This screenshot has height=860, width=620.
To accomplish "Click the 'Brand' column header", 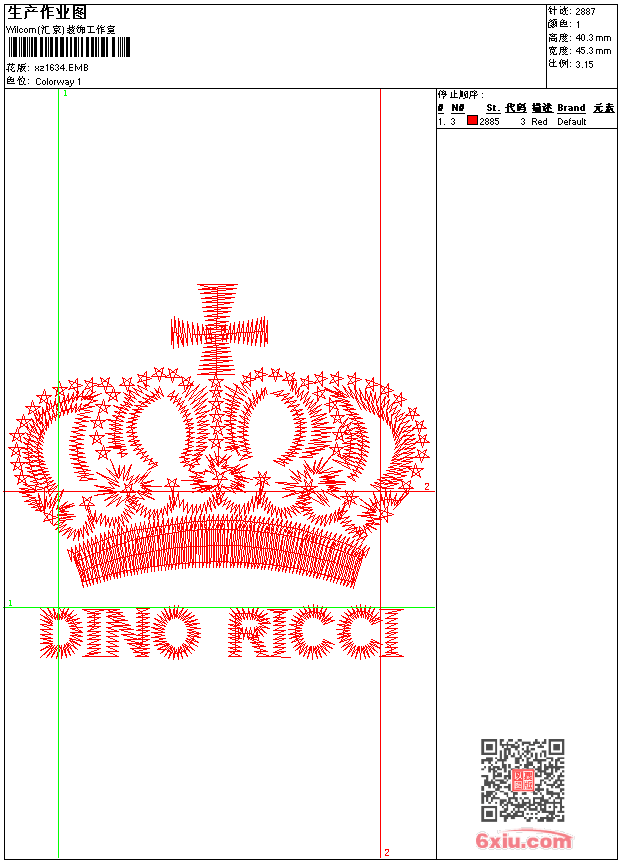I will click(571, 108).
